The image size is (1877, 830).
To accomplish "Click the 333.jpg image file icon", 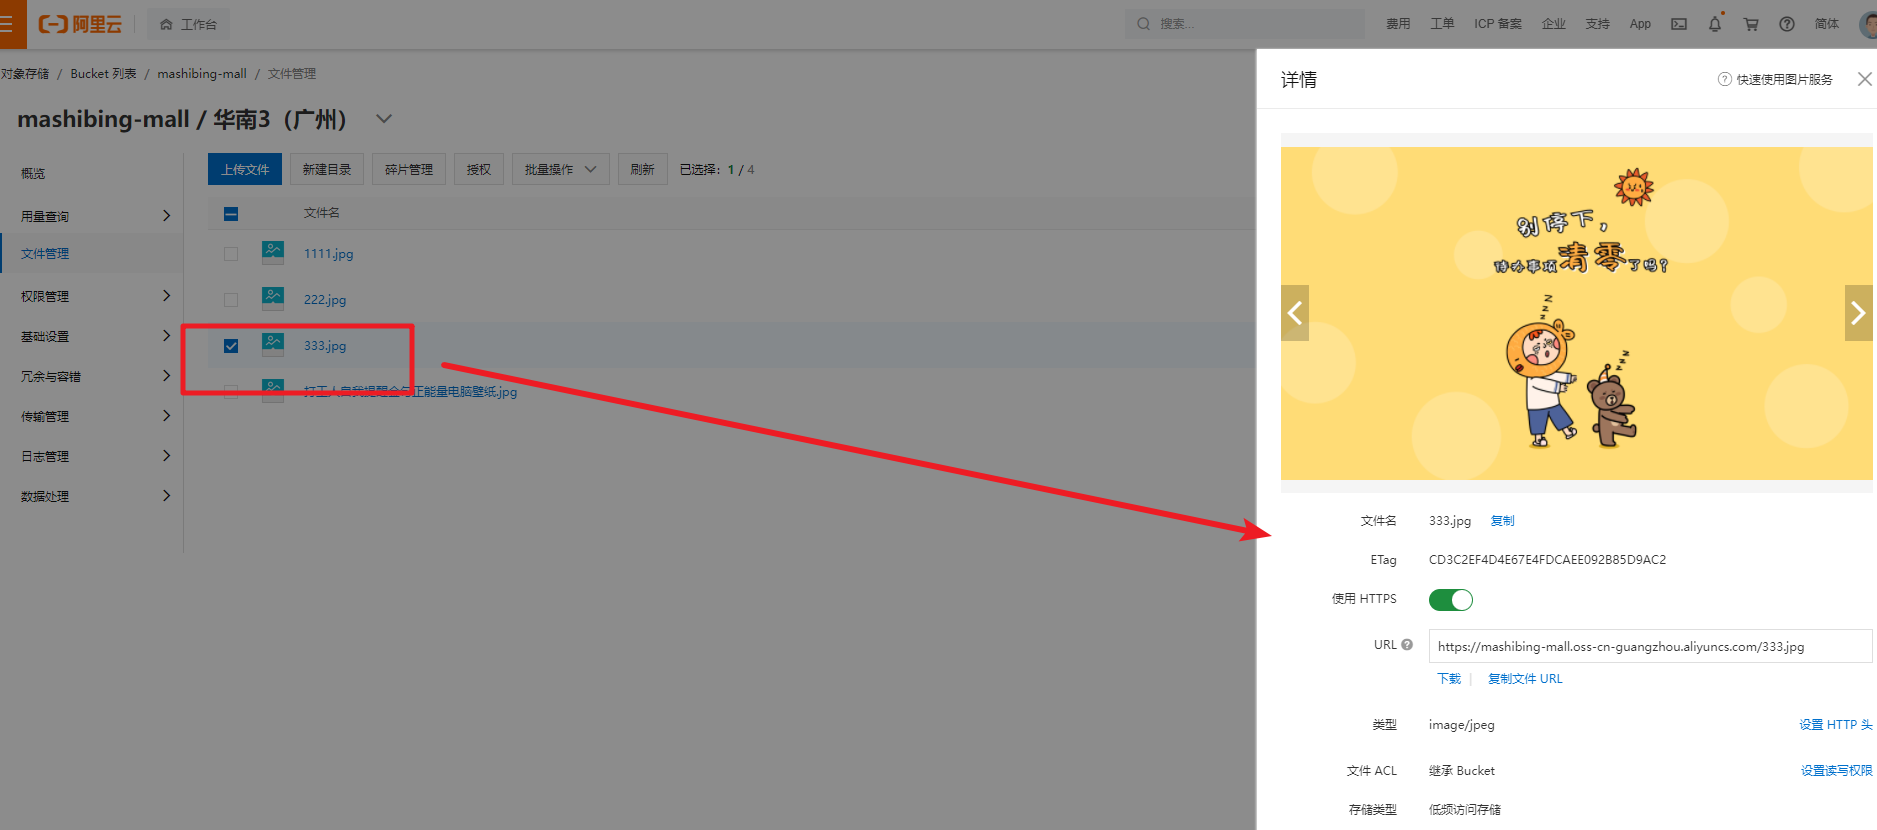I will point(273,344).
